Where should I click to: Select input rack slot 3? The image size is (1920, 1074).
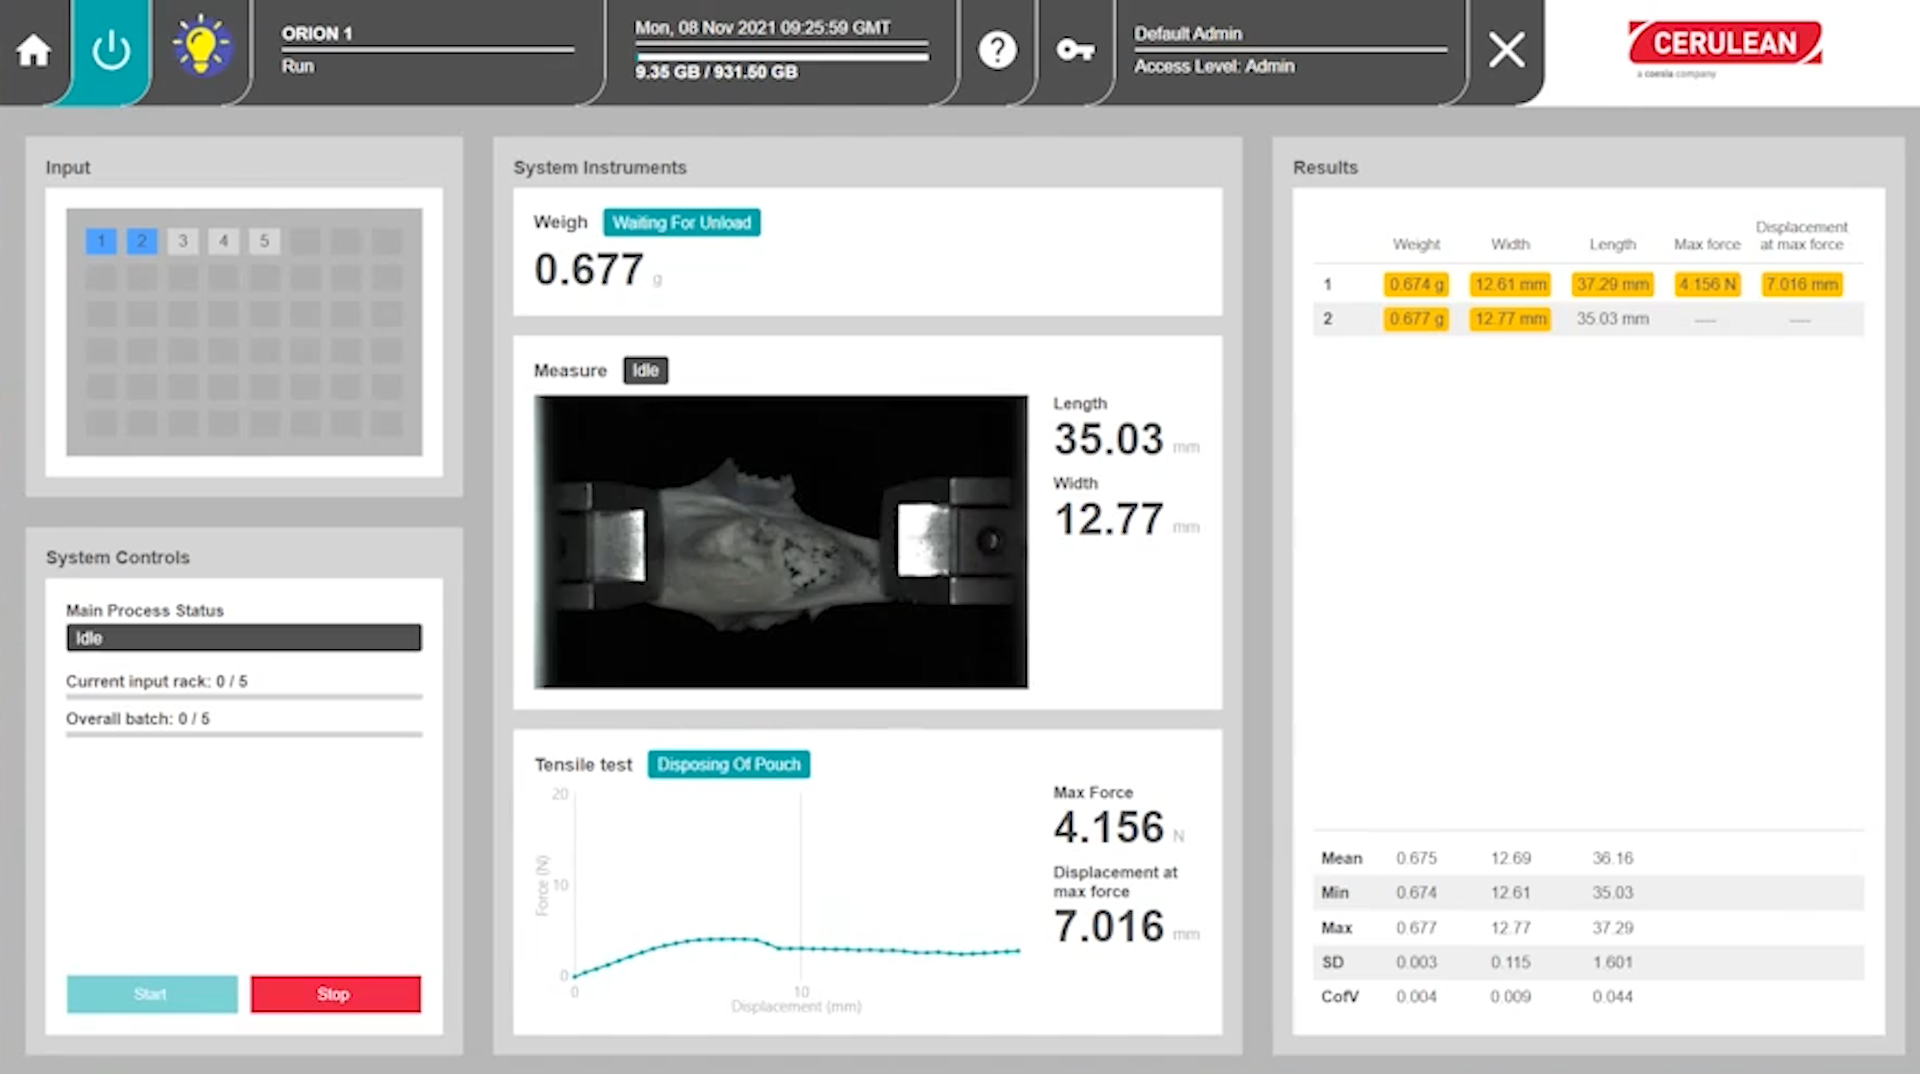pyautogui.click(x=183, y=241)
